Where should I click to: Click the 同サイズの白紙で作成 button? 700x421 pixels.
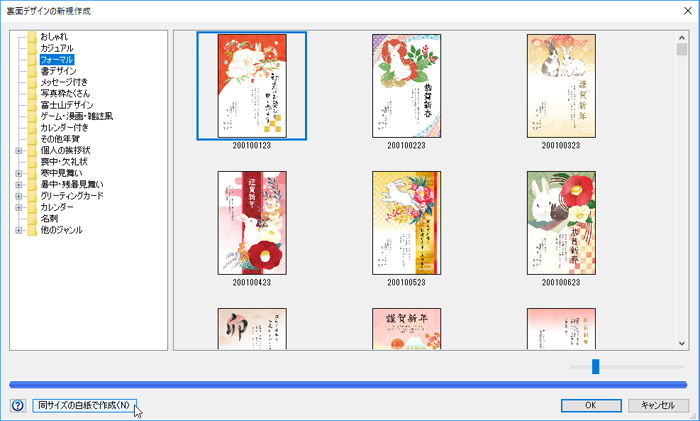click(83, 406)
